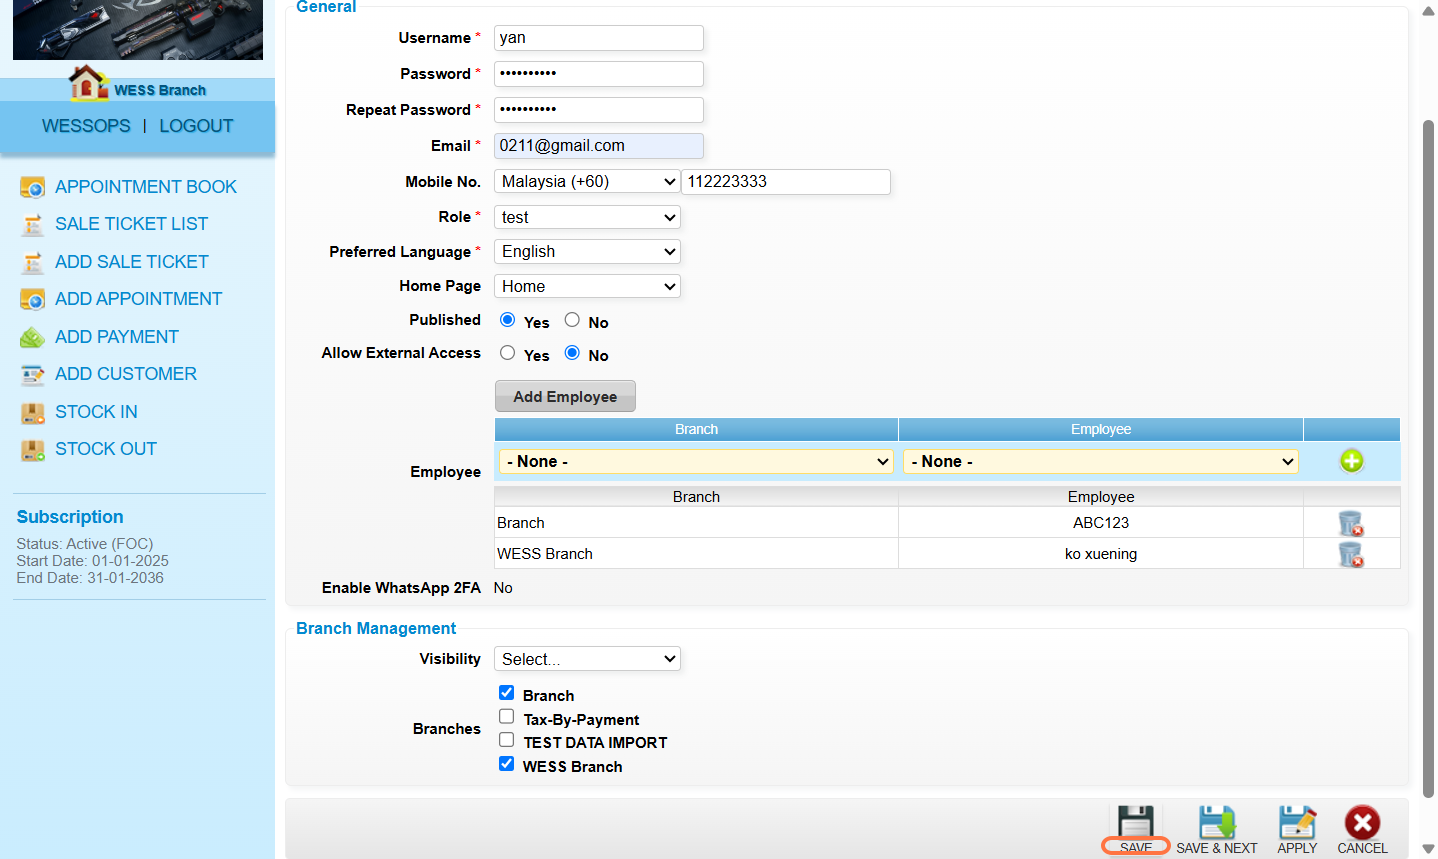Open ADD PAYMENT menu item
1438x859 pixels.
click(117, 337)
